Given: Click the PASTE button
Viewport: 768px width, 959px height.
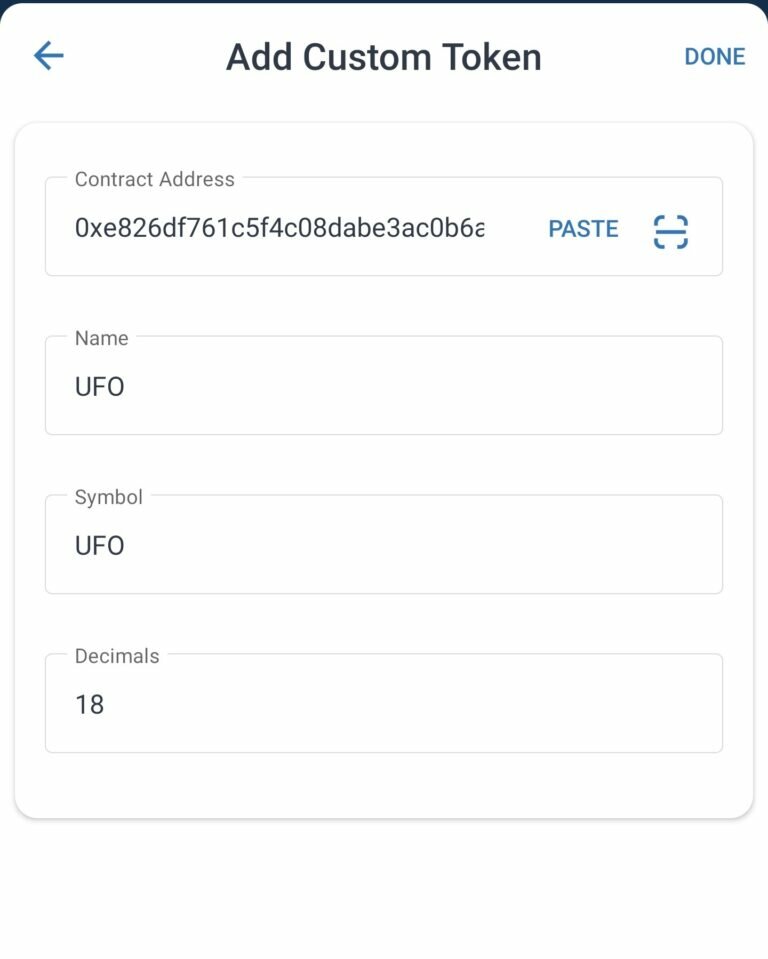Looking at the screenshot, I should (x=583, y=229).
